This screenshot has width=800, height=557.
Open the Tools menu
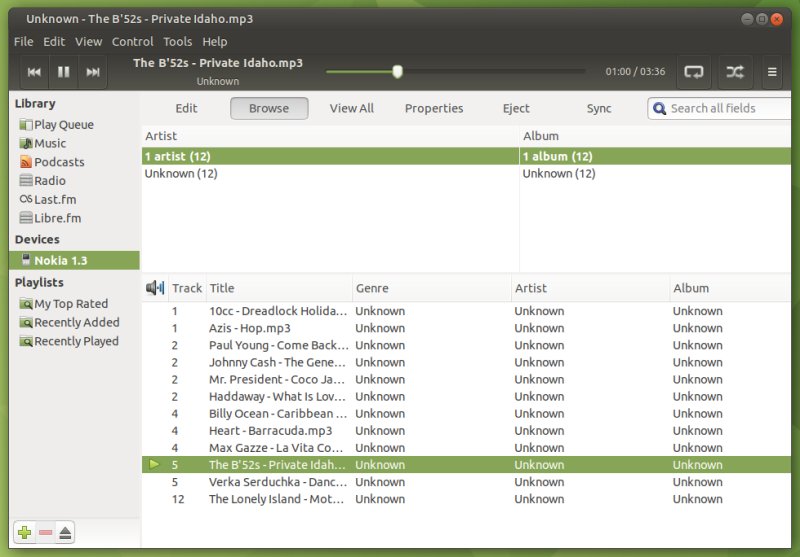point(177,42)
